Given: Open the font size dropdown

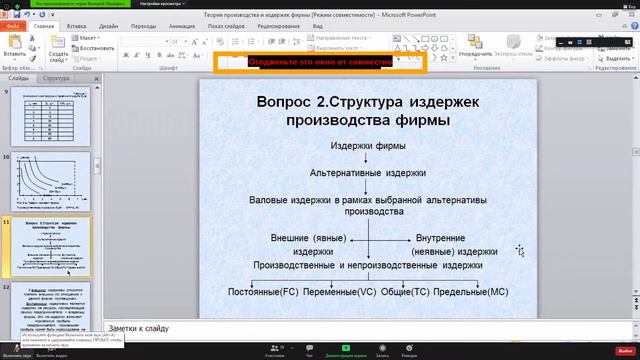Looking at the screenshot, I should (186, 42).
